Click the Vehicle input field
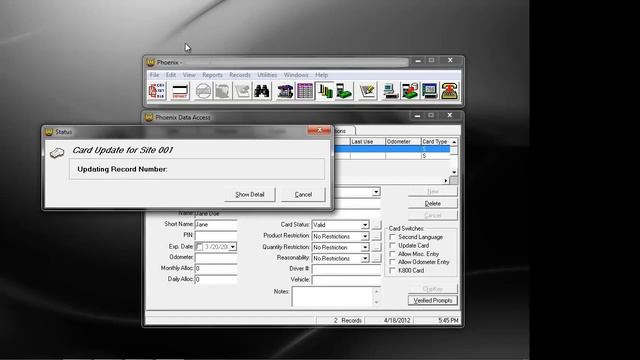The image size is (640, 360). pyautogui.click(x=346, y=280)
